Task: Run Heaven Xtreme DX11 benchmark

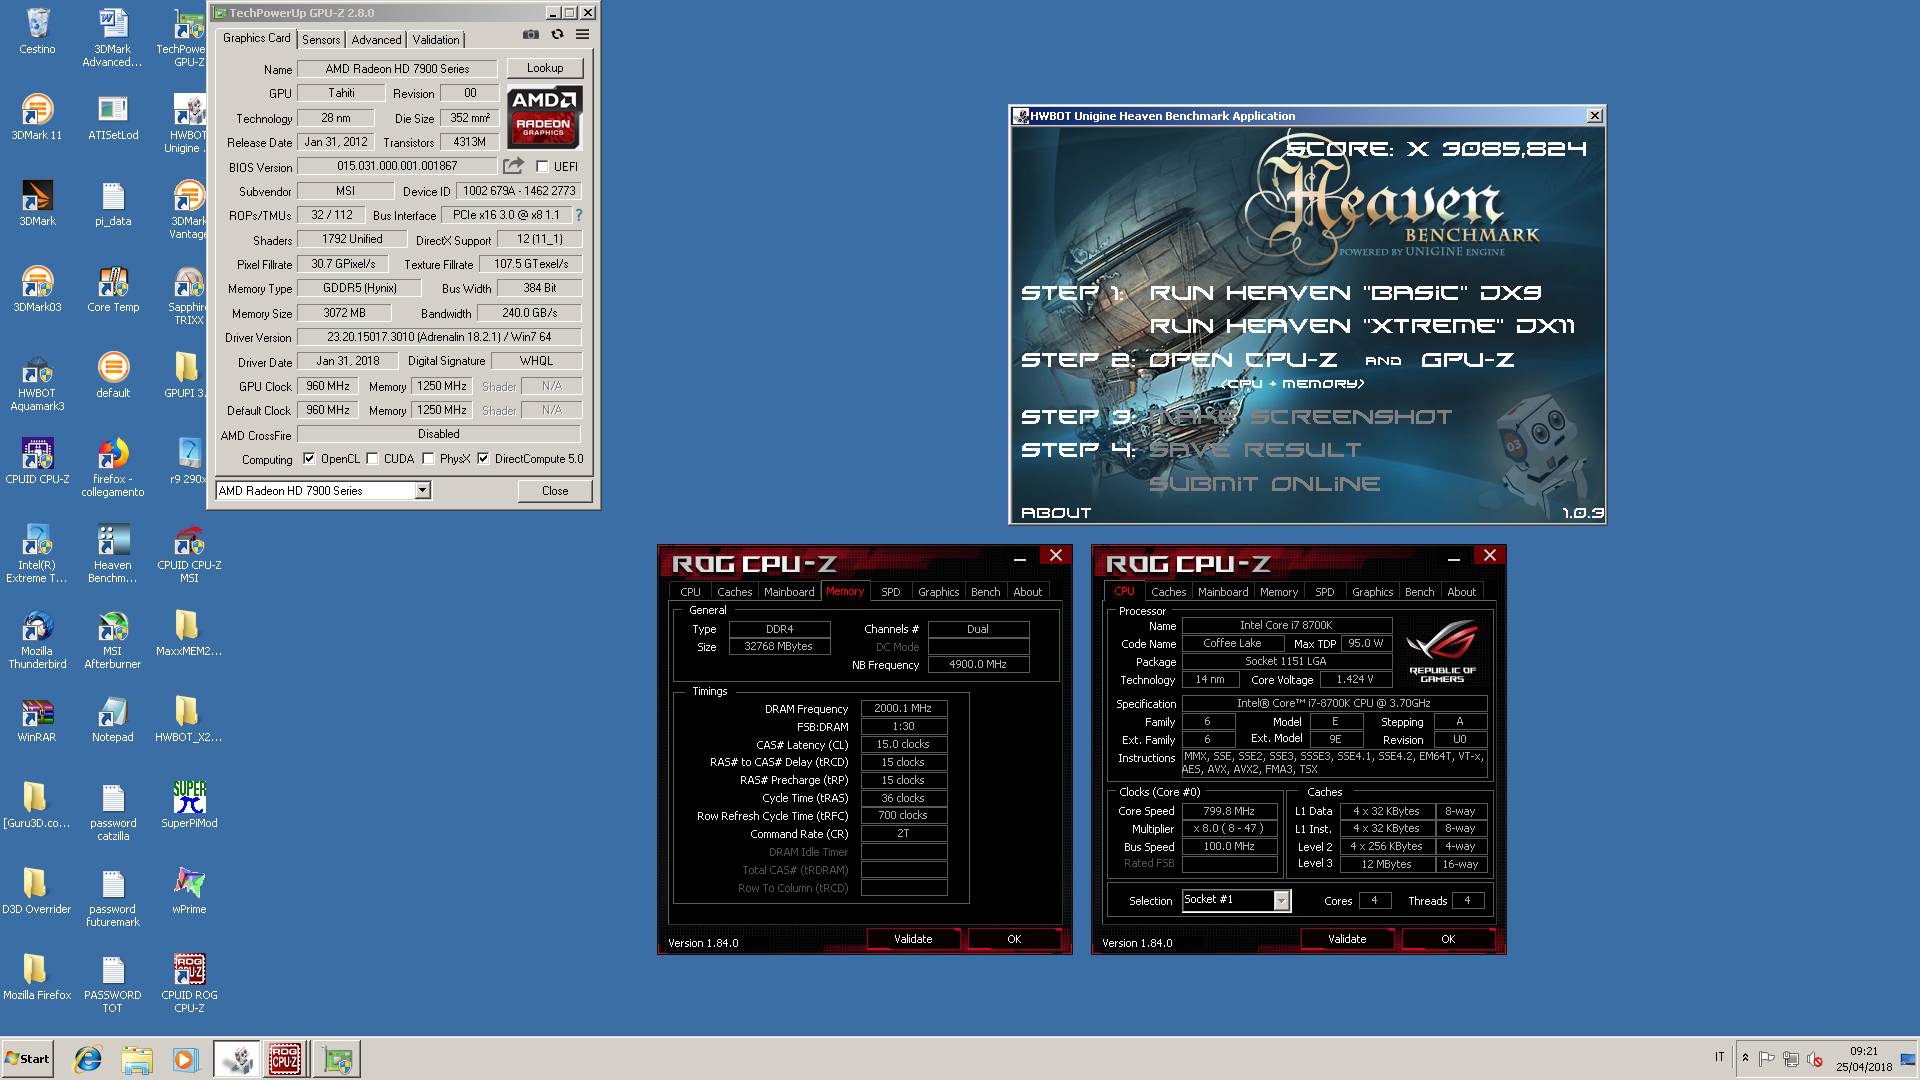Action: pyautogui.click(x=1362, y=326)
